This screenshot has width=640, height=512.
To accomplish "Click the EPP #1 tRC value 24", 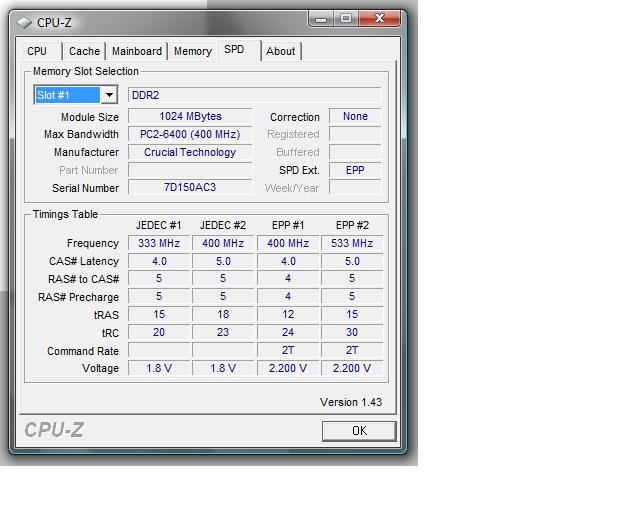I will coord(288,332).
